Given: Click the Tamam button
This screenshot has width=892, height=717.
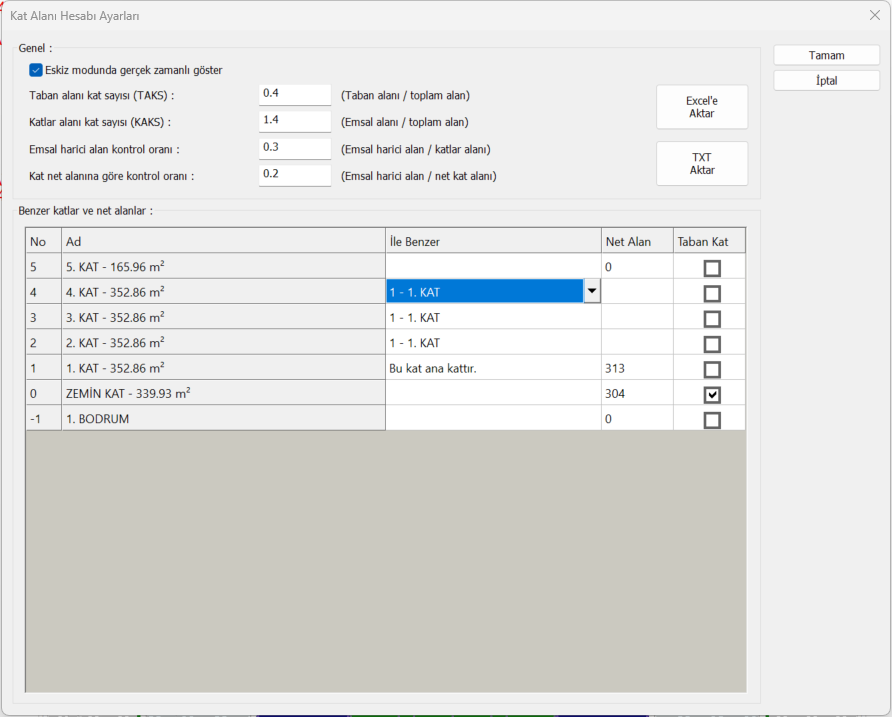Looking at the screenshot, I should click(x=826, y=55).
